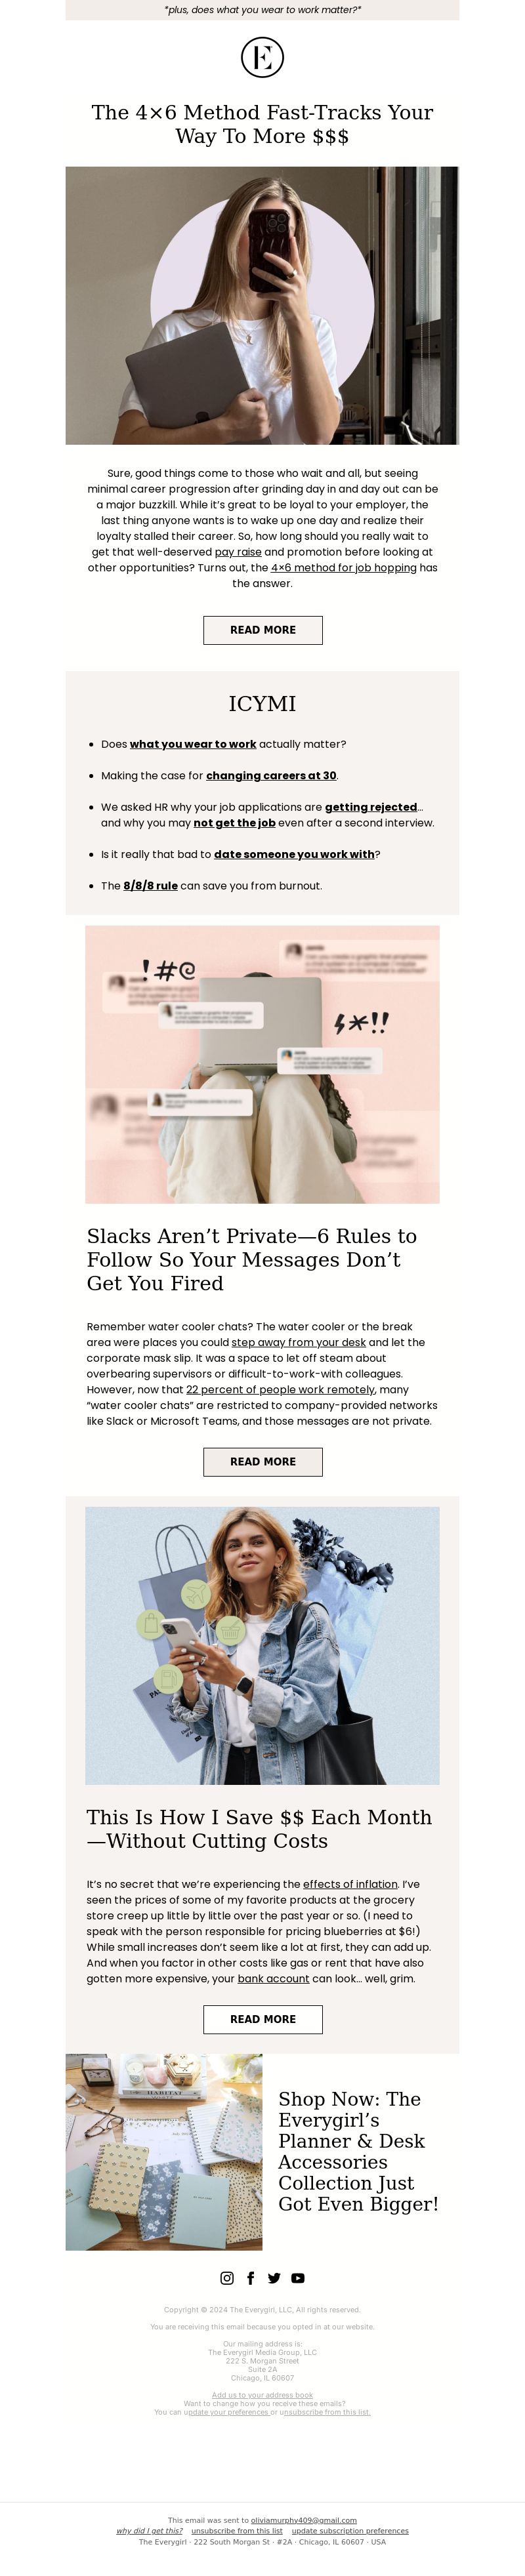Open the '8/8/8 rule' link
This screenshot has height=2576, width=525.
[151, 886]
